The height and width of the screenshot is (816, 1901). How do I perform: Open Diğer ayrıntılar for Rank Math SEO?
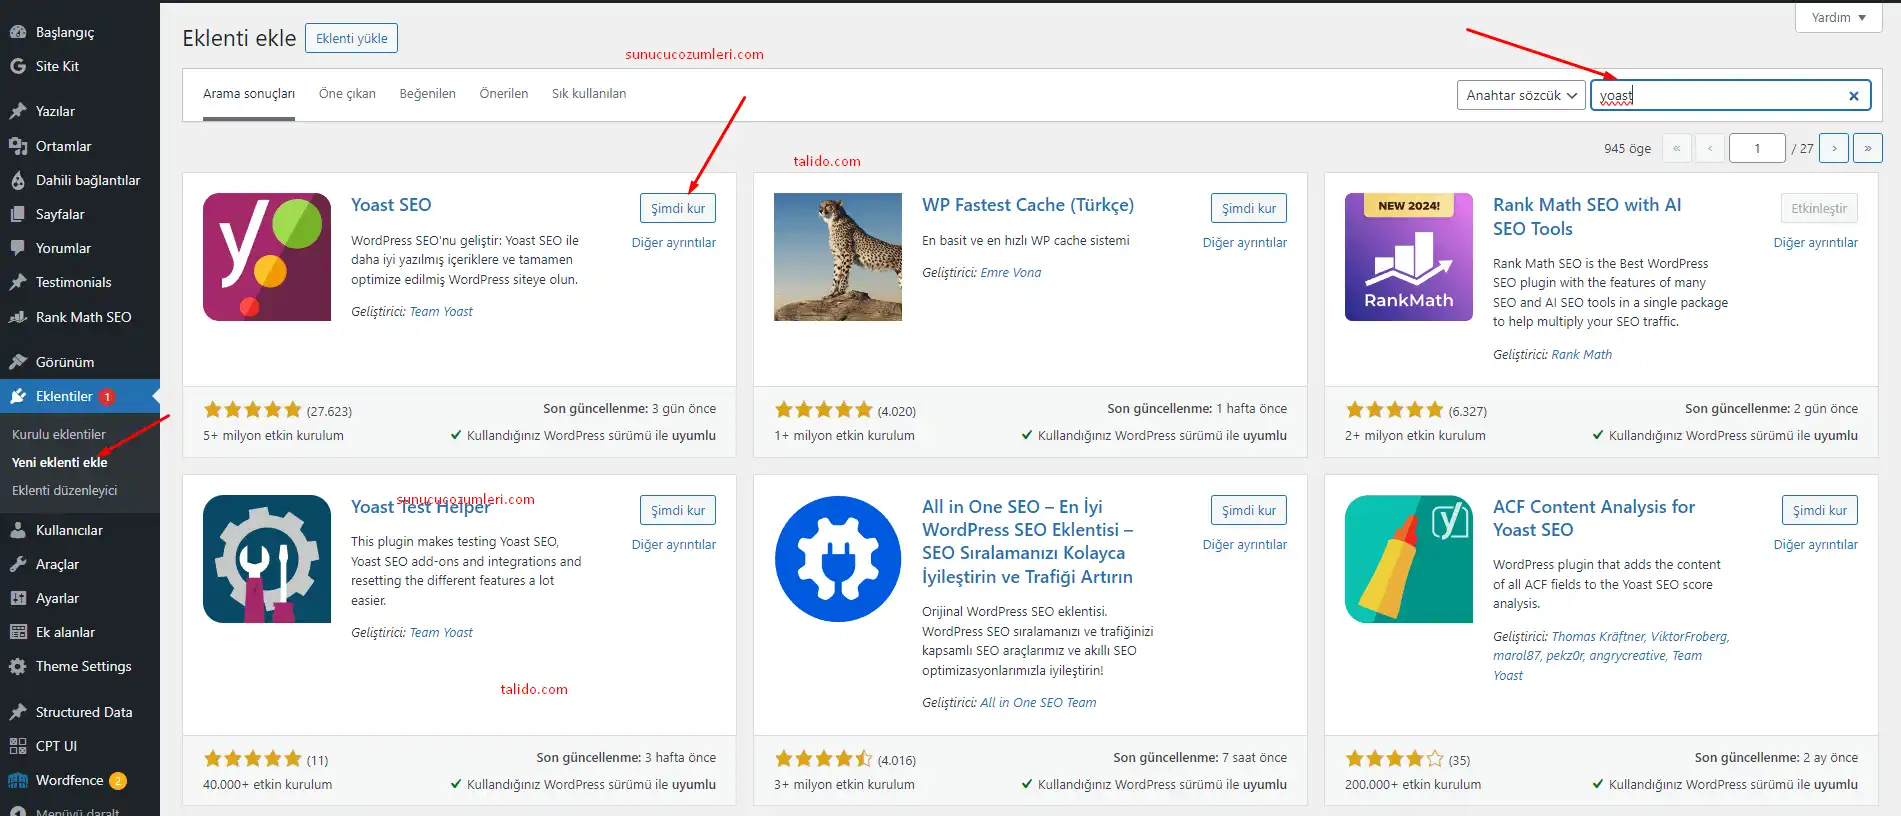(1816, 243)
